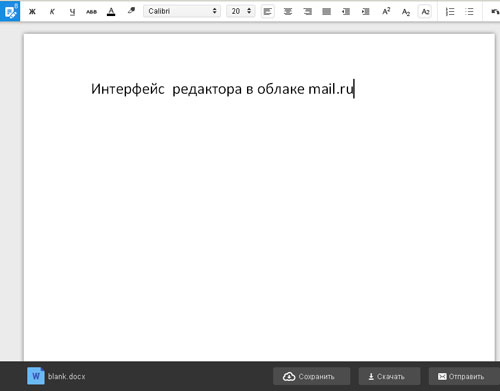Click the word редактора in the document
Screen dimensions: 500x391
(207, 90)
